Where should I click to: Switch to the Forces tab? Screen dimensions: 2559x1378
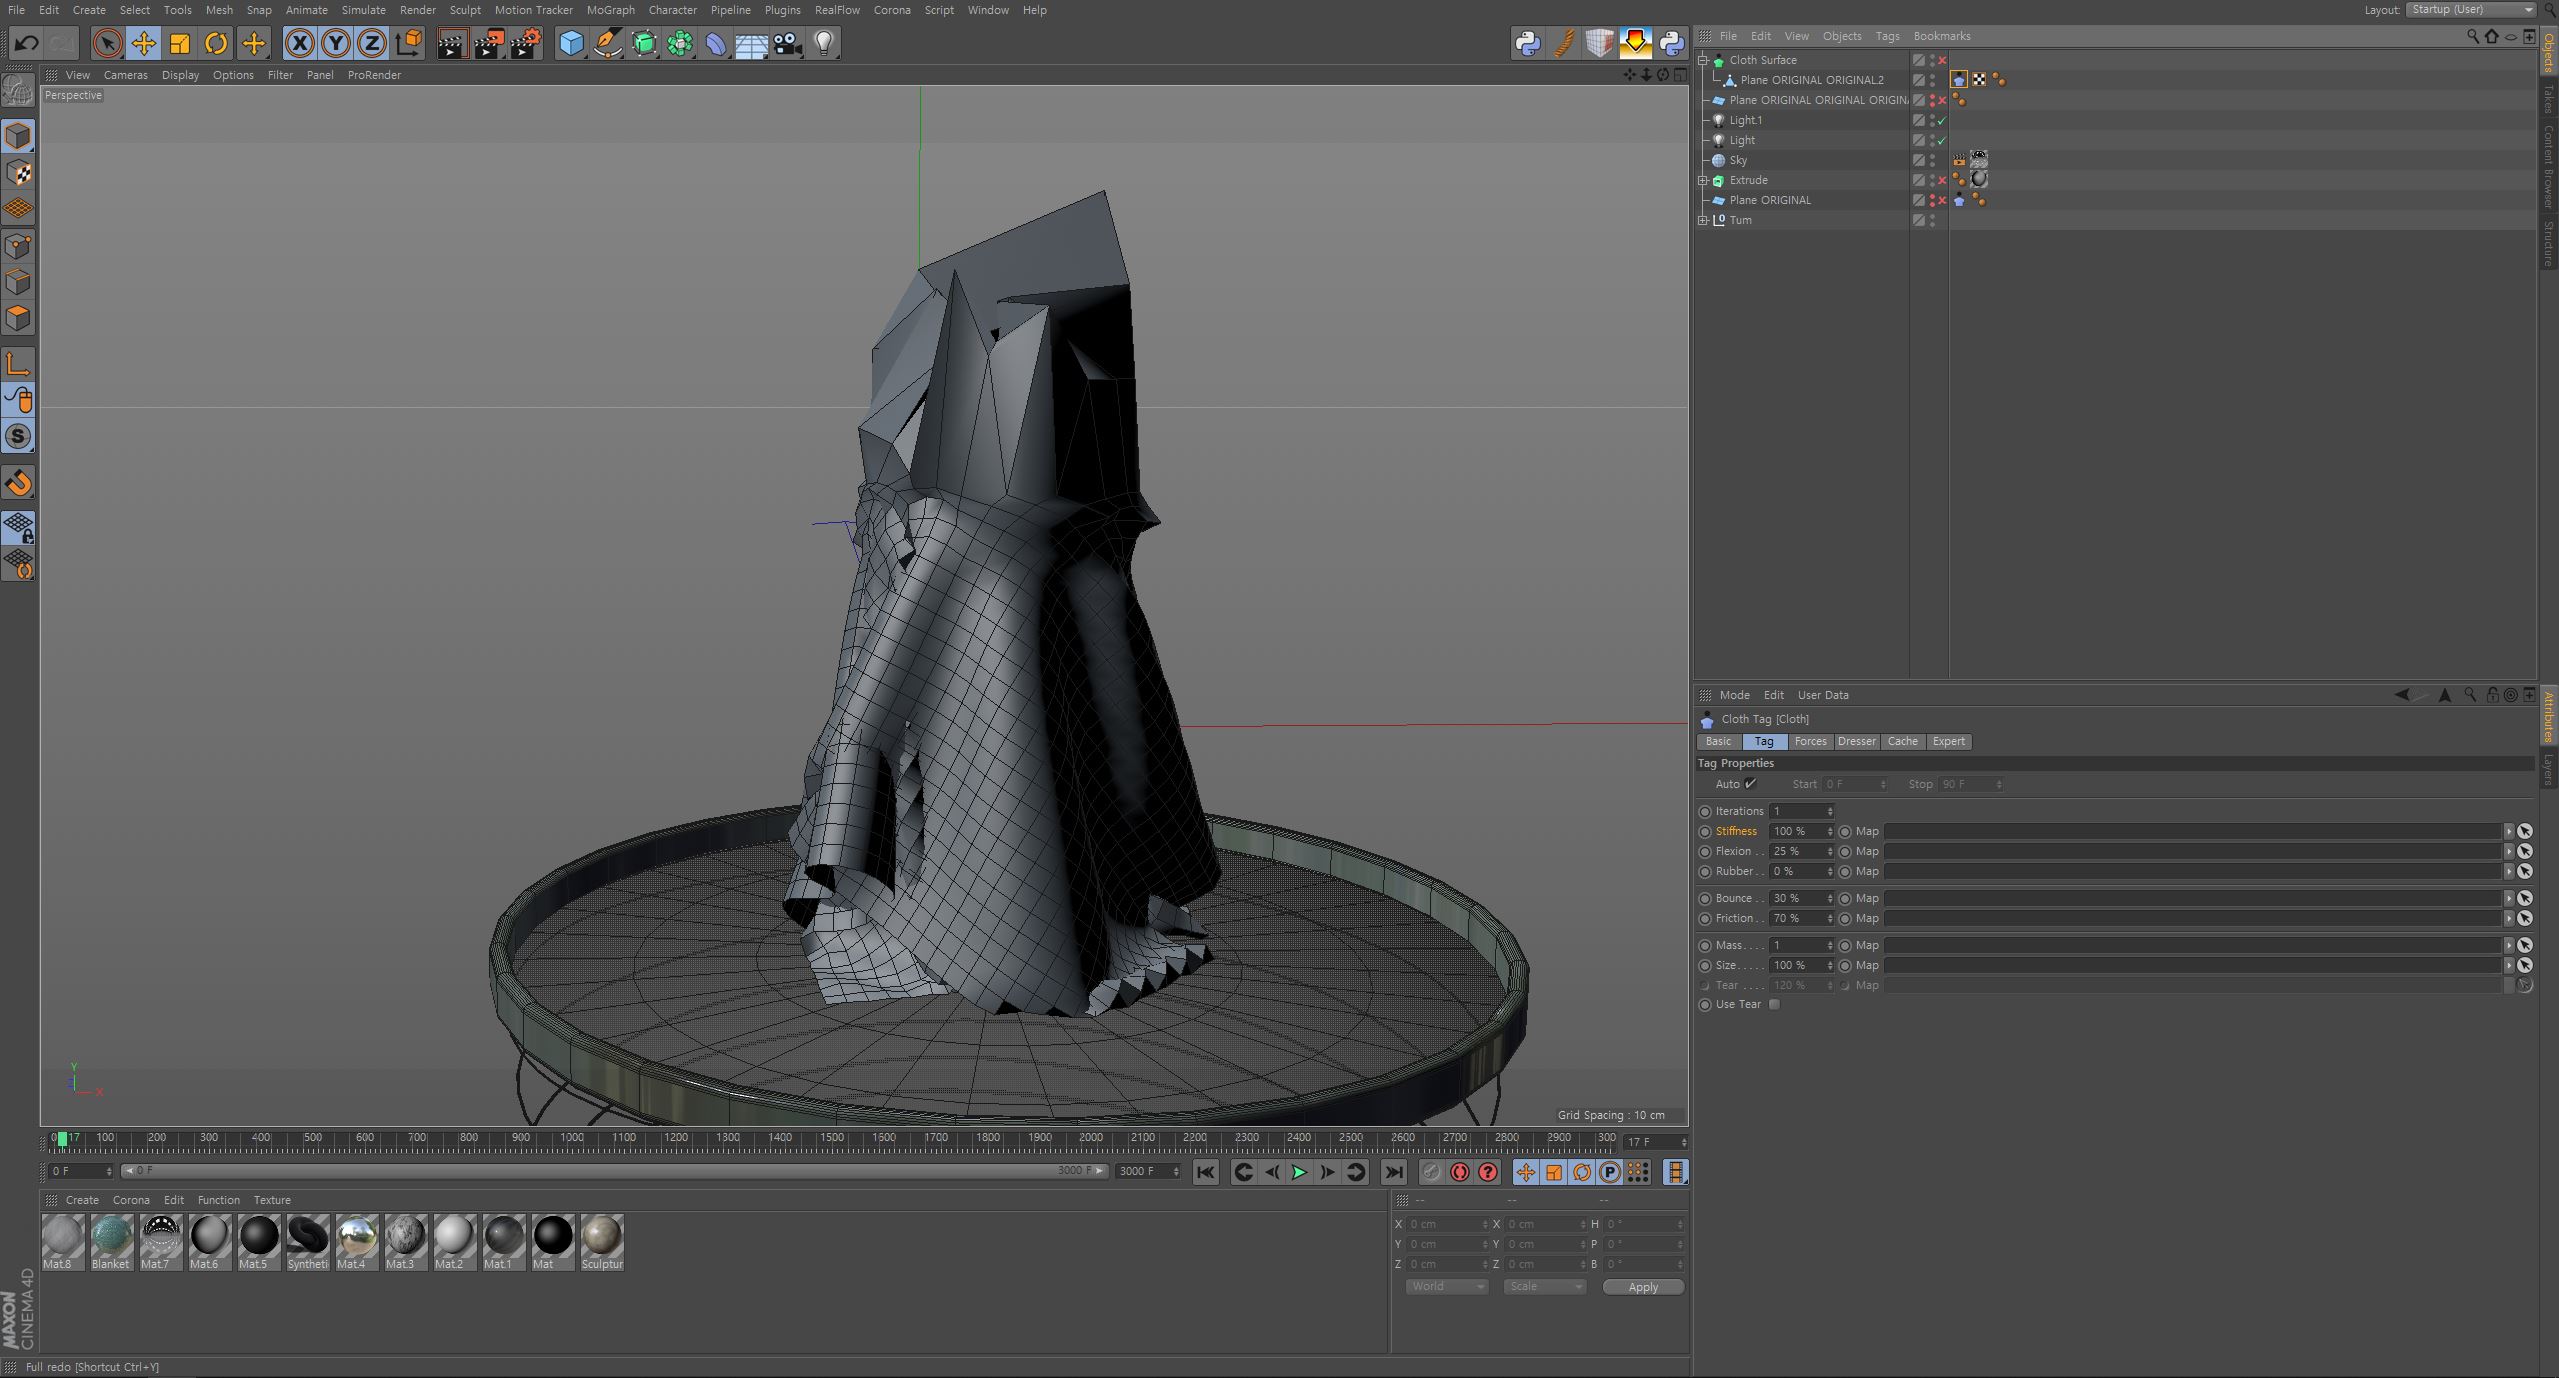(x=1810, y=741)
